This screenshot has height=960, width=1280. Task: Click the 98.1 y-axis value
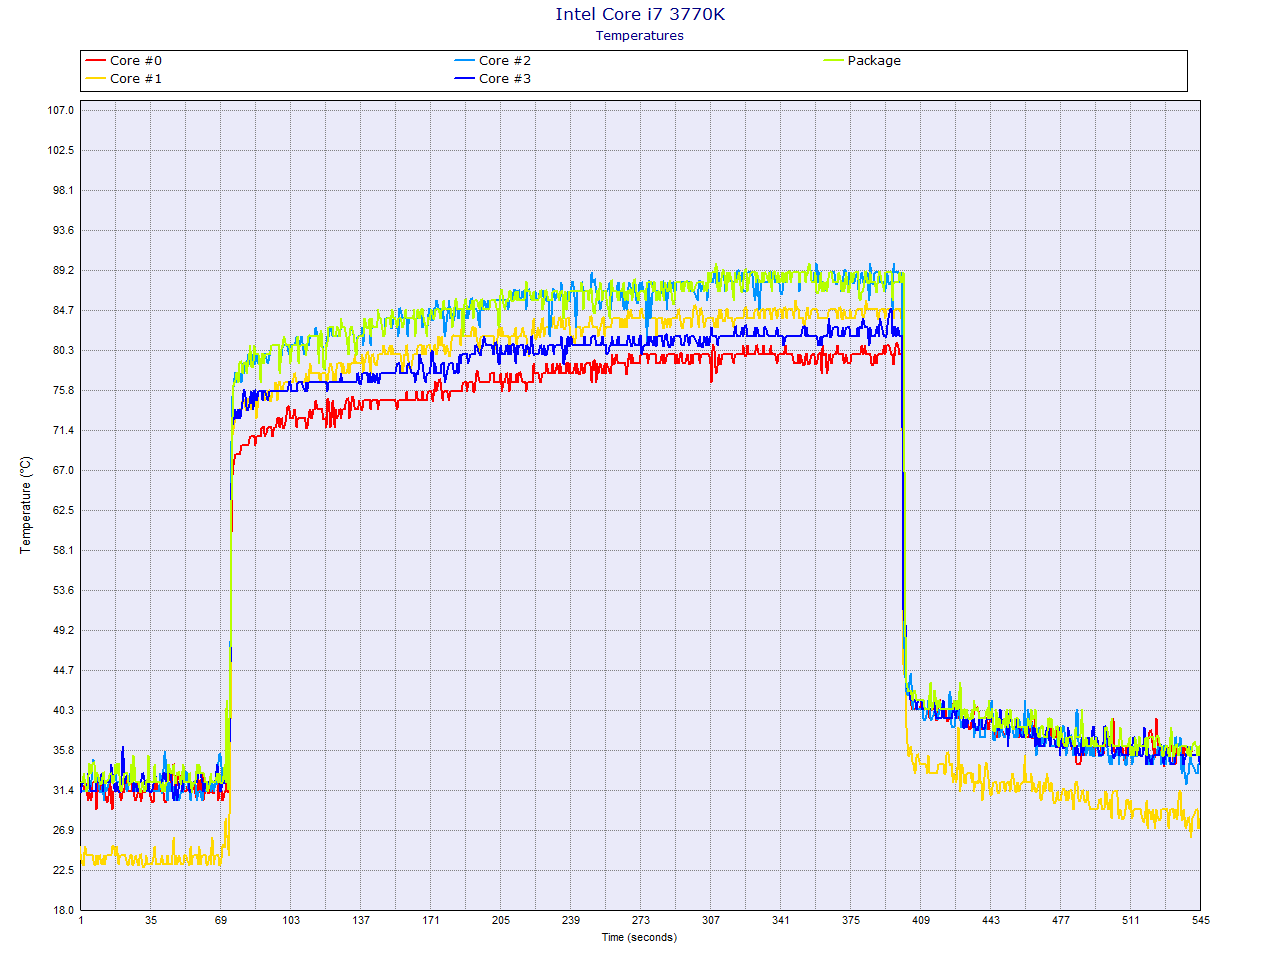click(64, 190)
